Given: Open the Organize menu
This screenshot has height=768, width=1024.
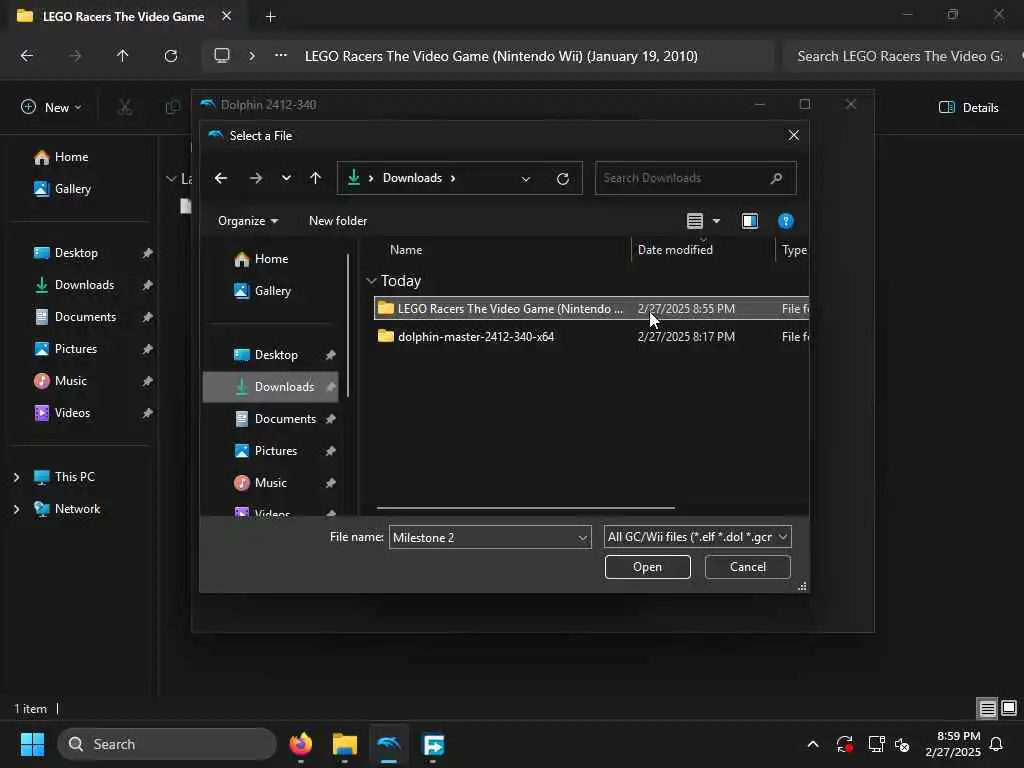Looking at the screenshot, I should [x=248, y=221].
